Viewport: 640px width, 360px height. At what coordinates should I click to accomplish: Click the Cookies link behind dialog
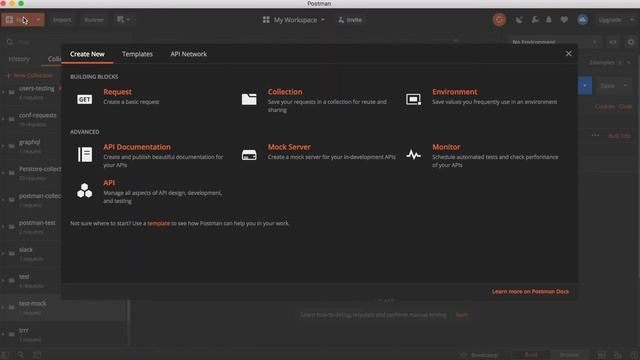coord(604,106)
